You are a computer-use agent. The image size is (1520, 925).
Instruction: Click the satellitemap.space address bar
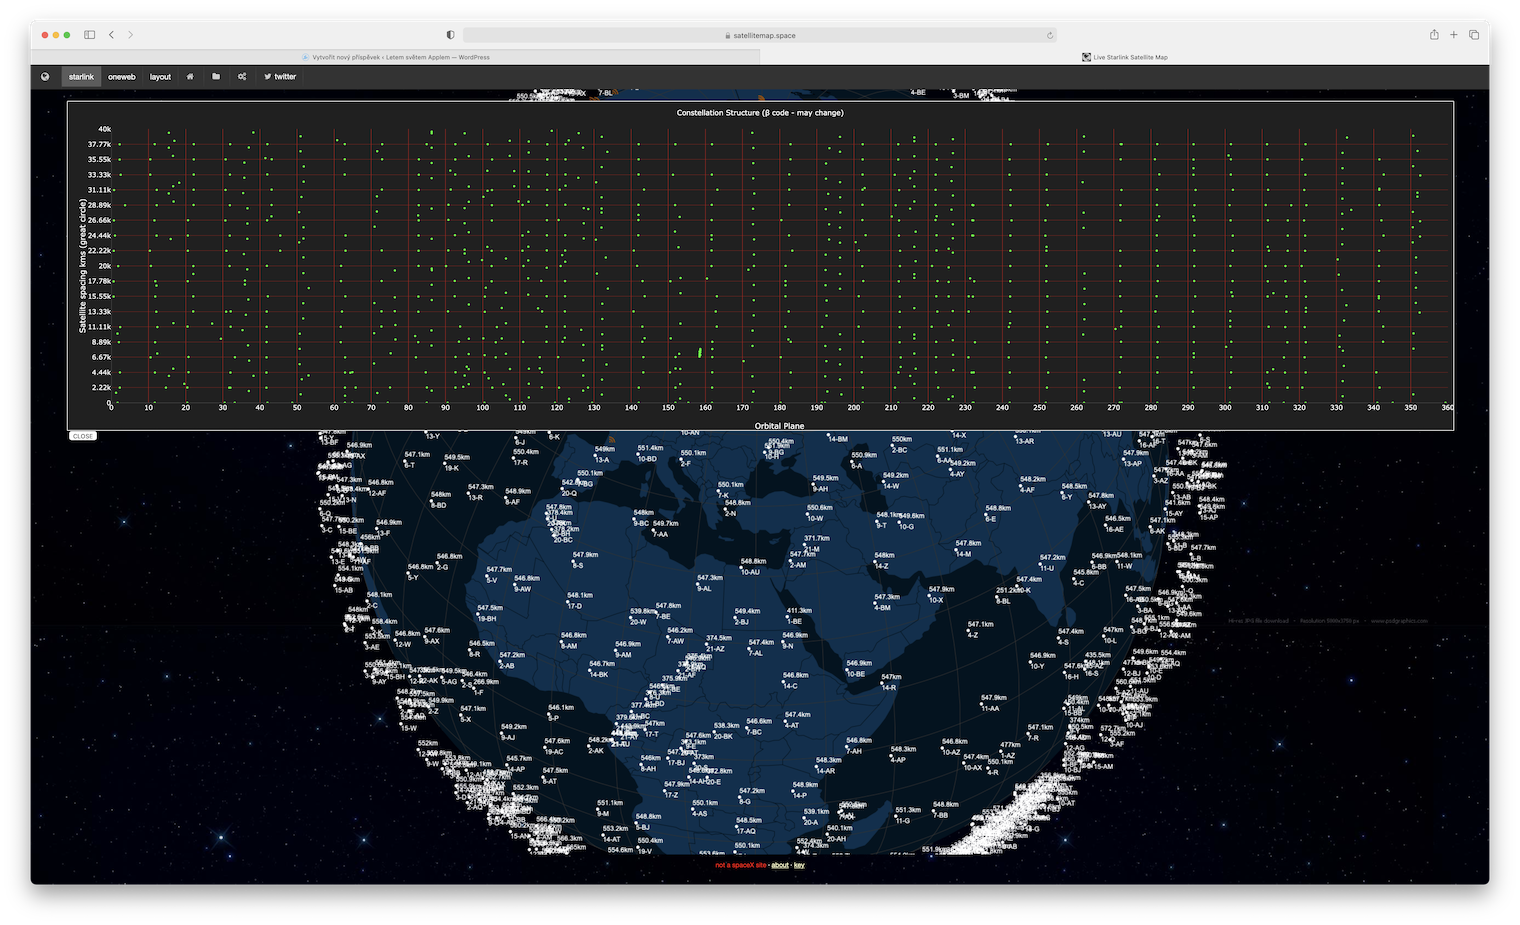tap(760, 35)
